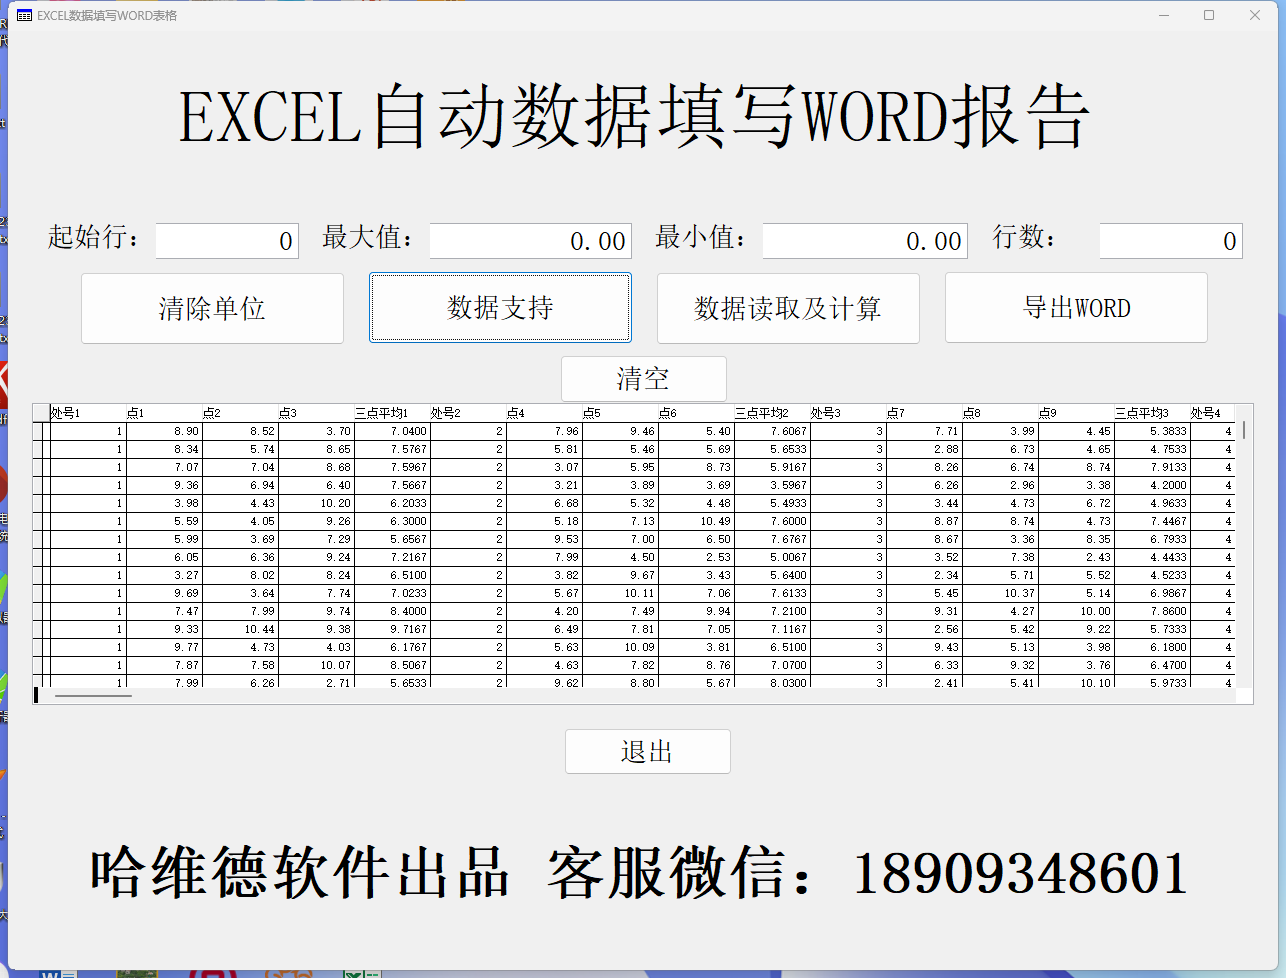Run 数据读取及计算
The width and height of the screenshot is (1286, 978).
pyautogui.click(x=788, y=308)
